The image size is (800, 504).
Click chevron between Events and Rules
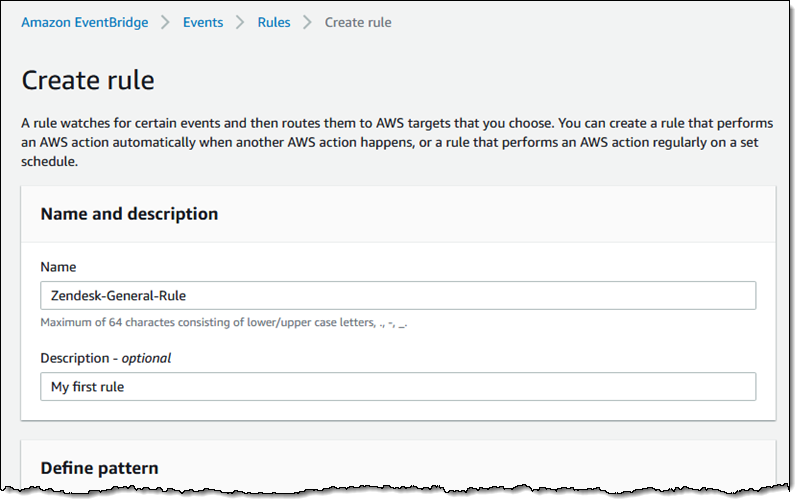240,22
